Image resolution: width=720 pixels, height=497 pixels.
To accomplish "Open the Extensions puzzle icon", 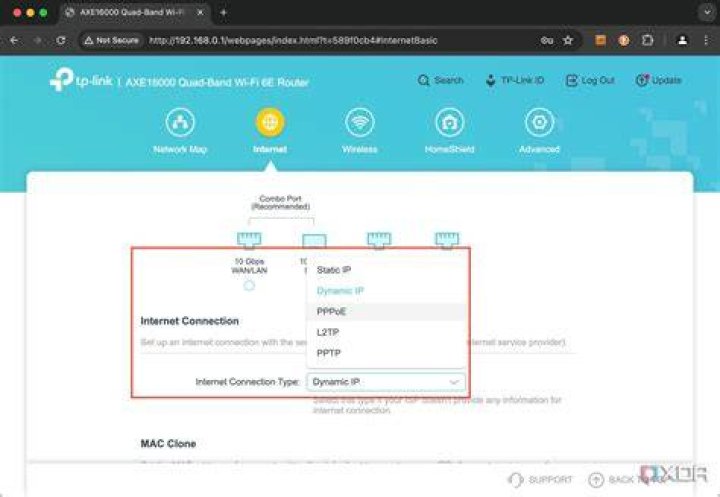I will 647,40.
